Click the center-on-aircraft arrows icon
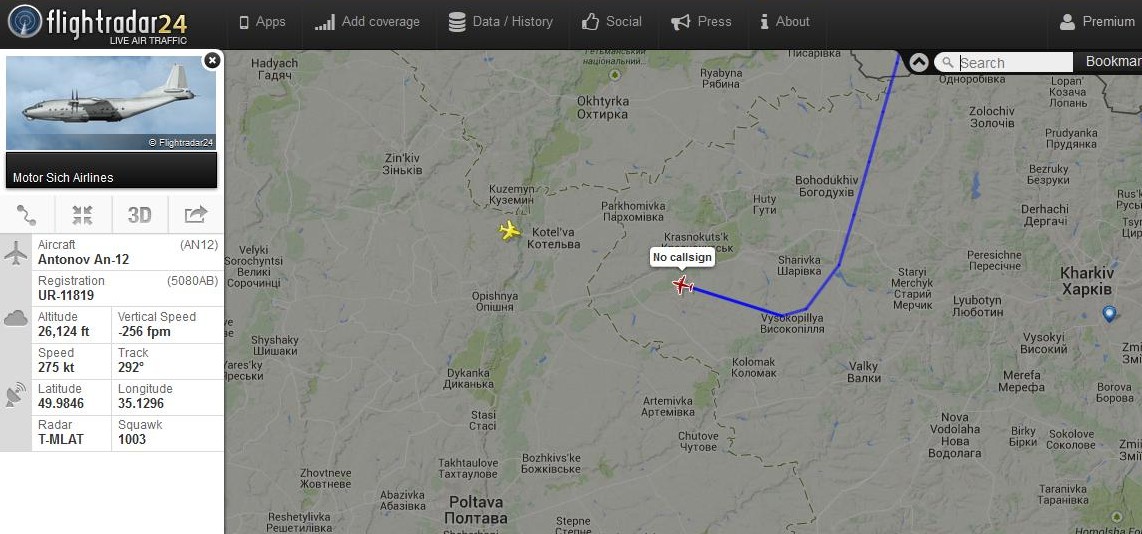The width and height of the screenshot is (1142, 534). [83, 214]
